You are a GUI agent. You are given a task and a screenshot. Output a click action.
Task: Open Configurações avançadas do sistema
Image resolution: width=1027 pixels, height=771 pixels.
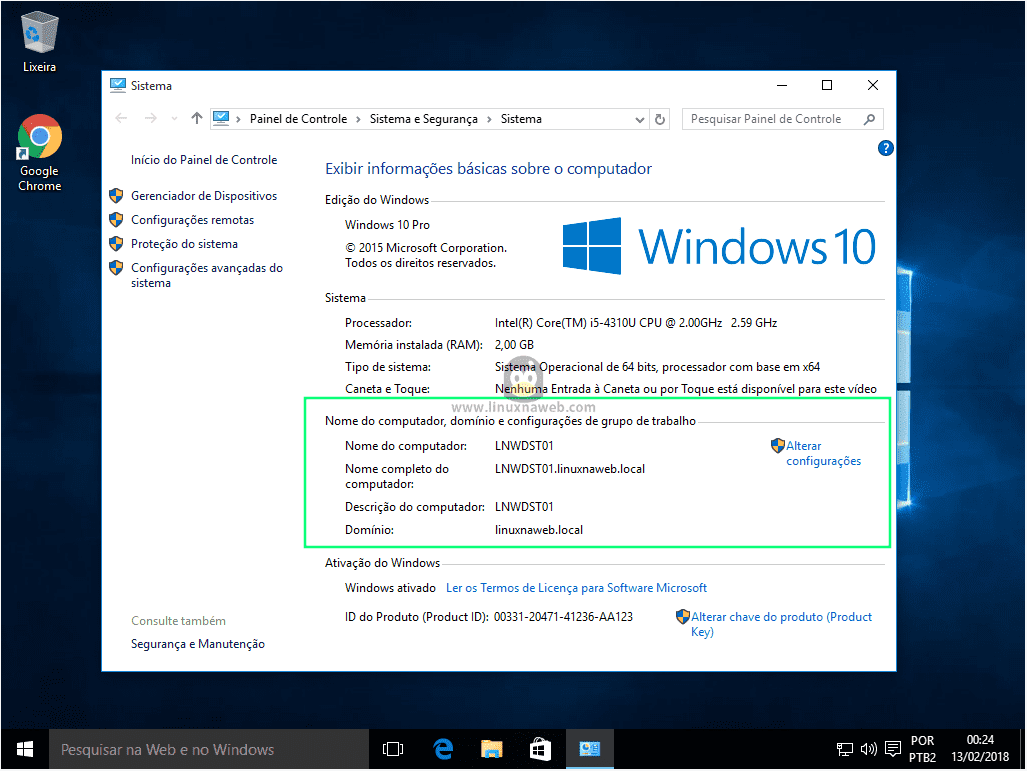[x=207, y=275]
